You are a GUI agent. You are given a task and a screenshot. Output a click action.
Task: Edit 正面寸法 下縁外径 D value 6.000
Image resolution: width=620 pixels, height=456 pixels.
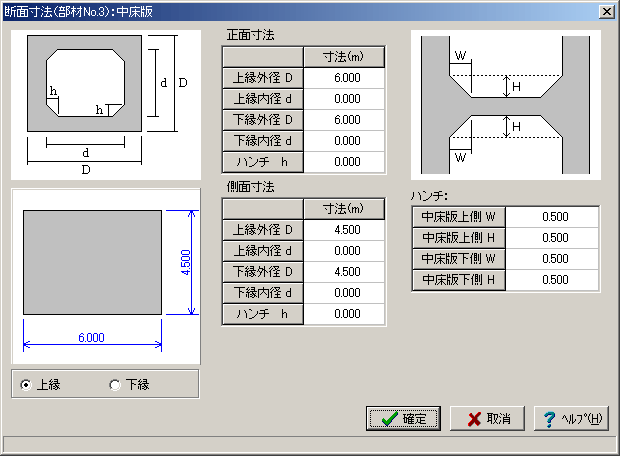point(344,120)
